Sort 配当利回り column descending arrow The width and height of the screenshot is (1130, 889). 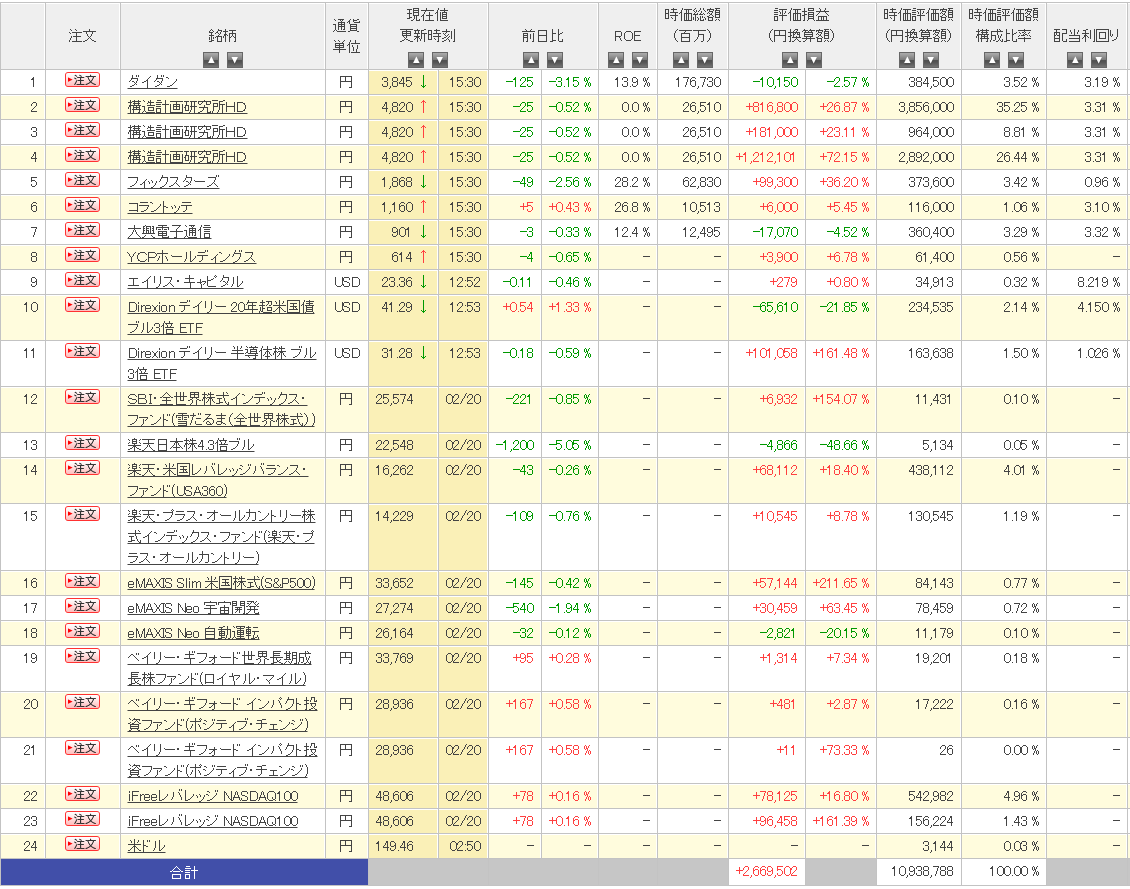coord(1099,60)
